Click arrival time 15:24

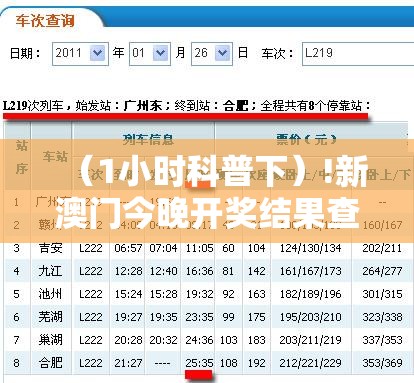pyautogui.click(x=128, y=294)
